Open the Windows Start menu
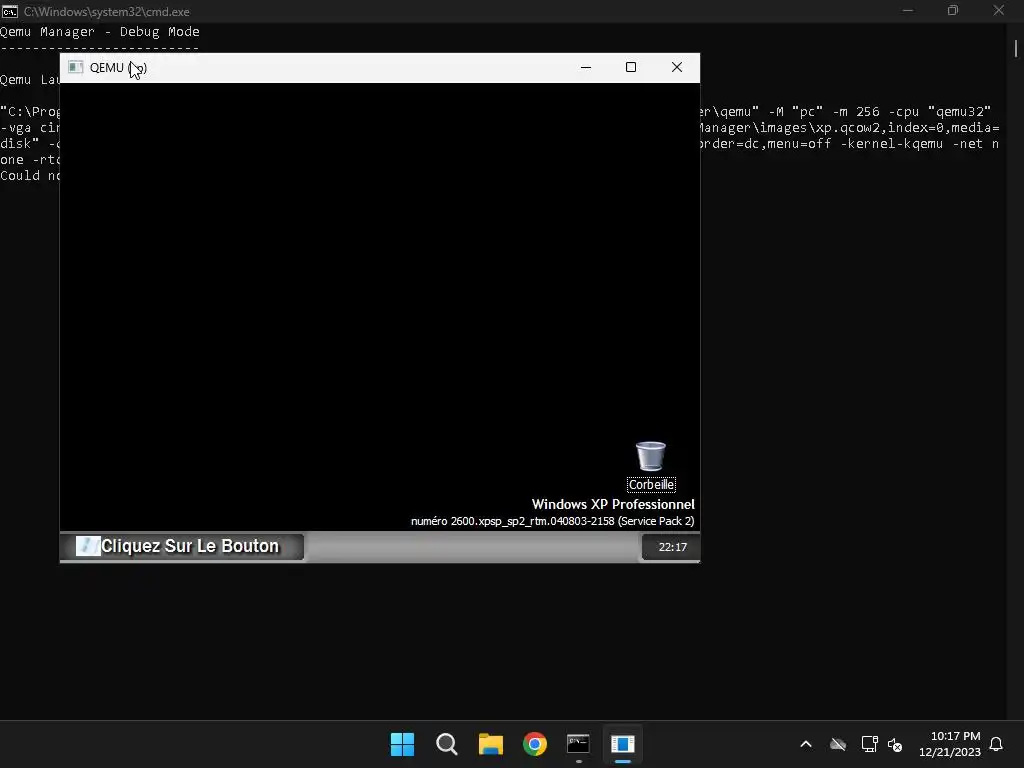 (x=402, y=744)
